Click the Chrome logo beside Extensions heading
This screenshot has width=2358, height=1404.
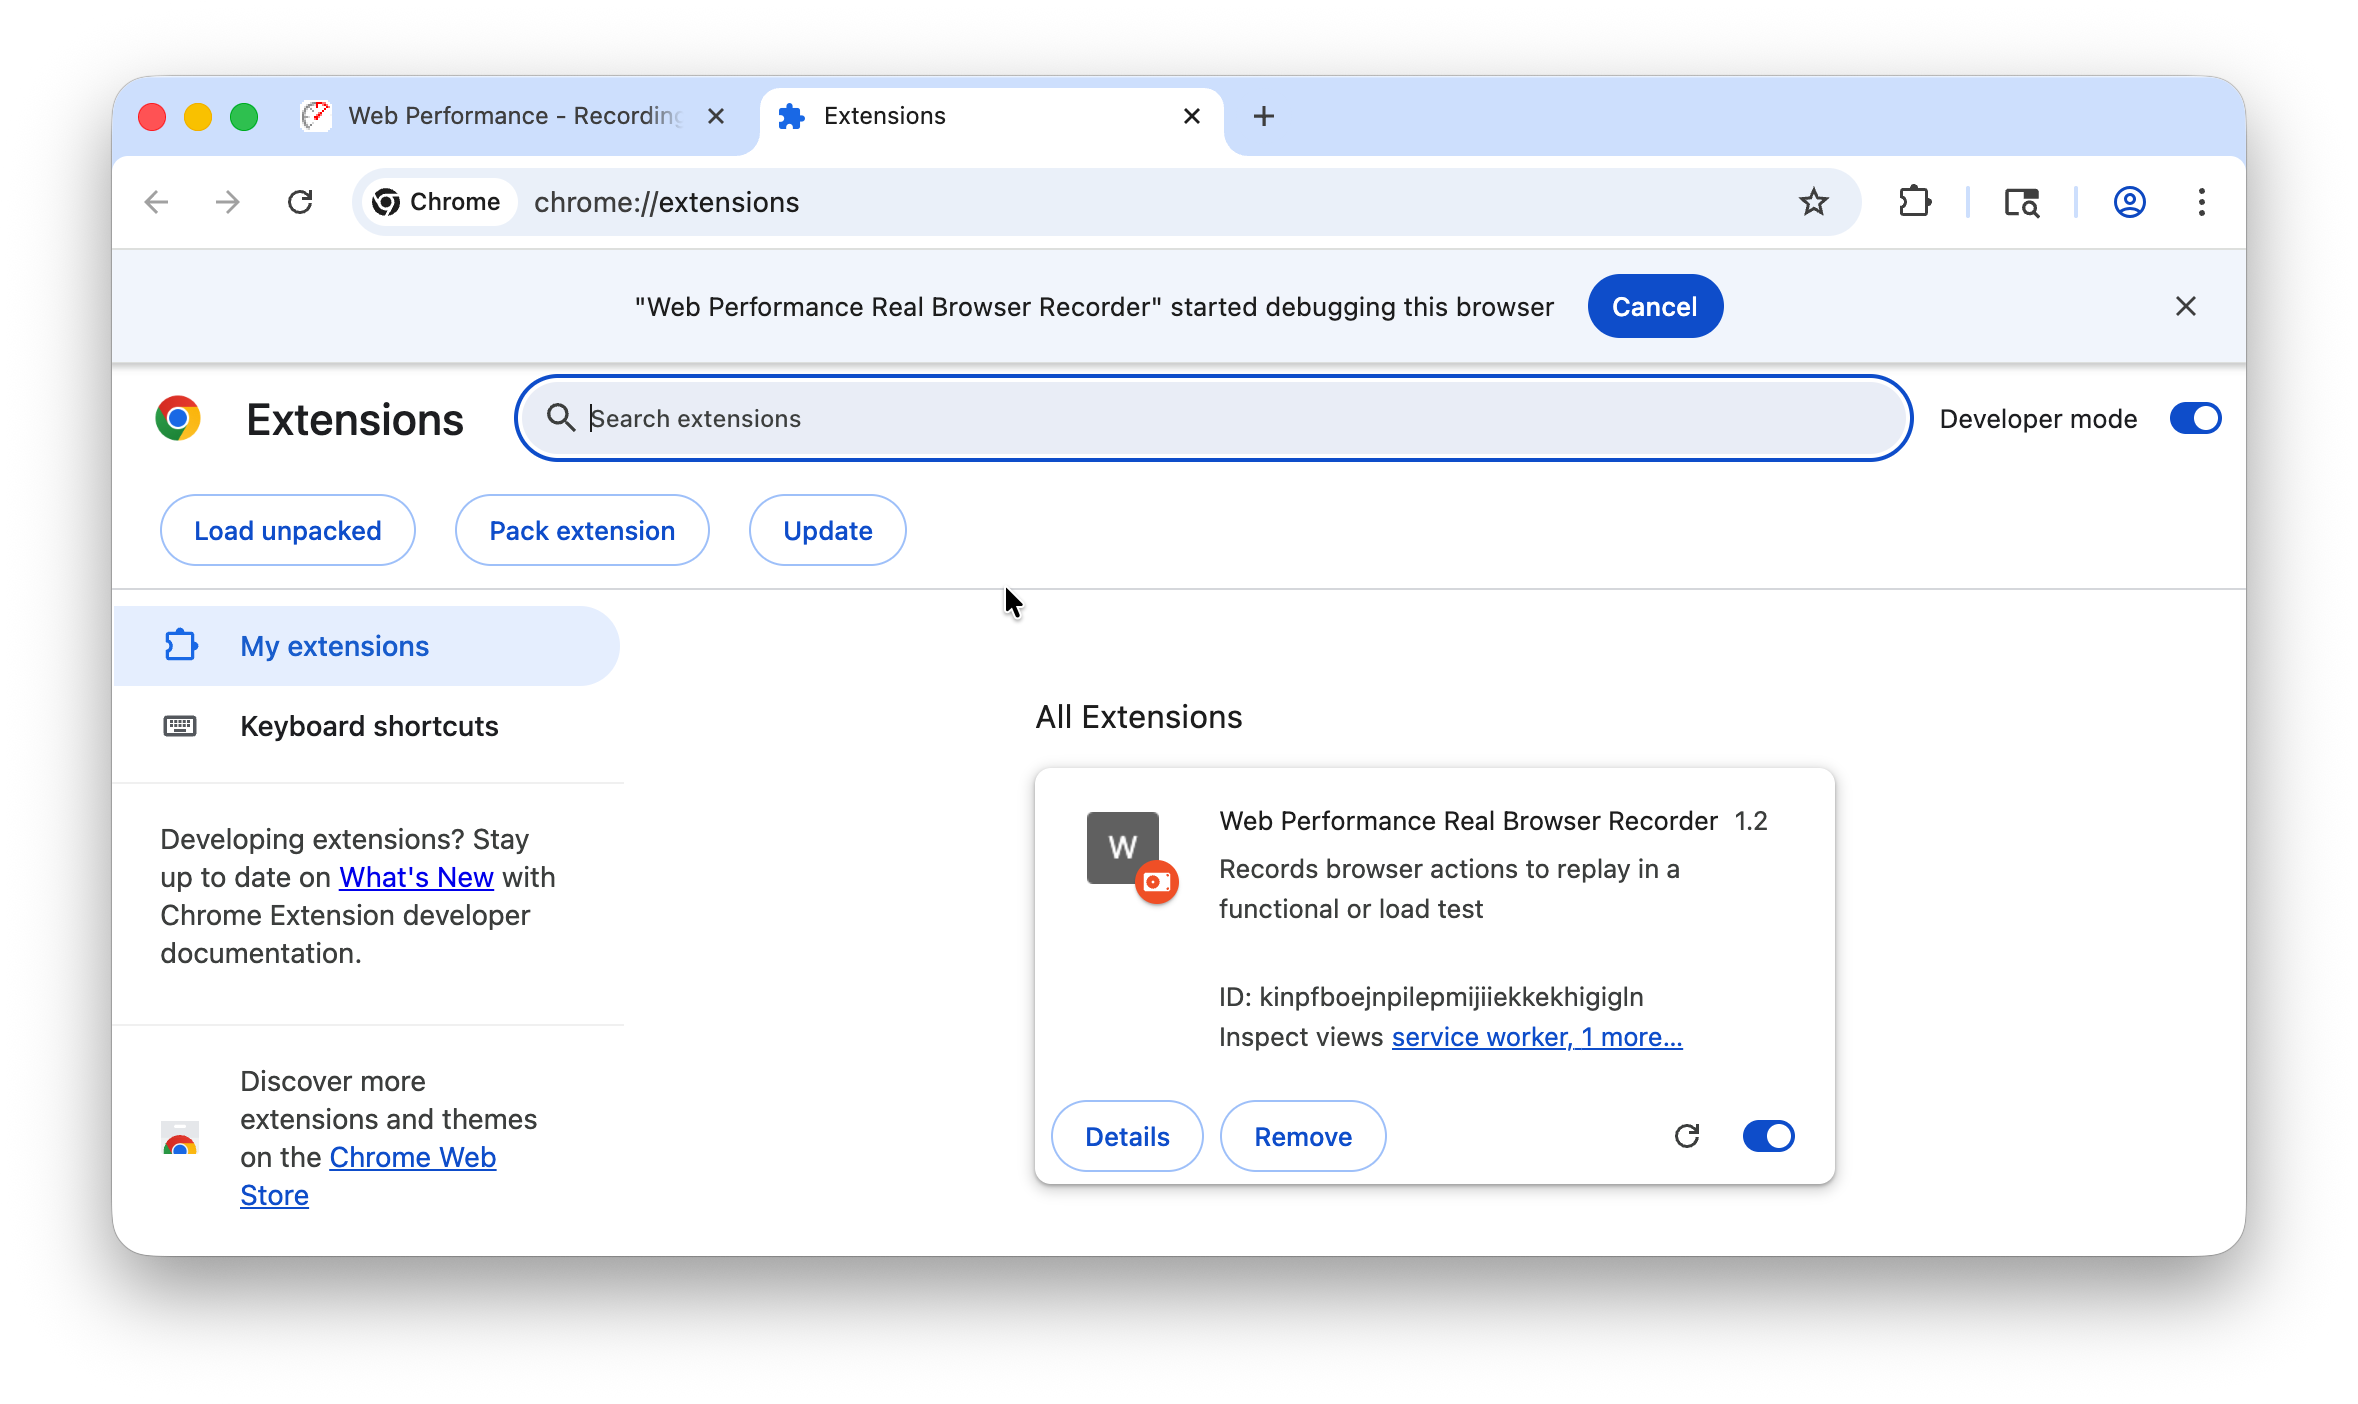click(x=178, y=418)
